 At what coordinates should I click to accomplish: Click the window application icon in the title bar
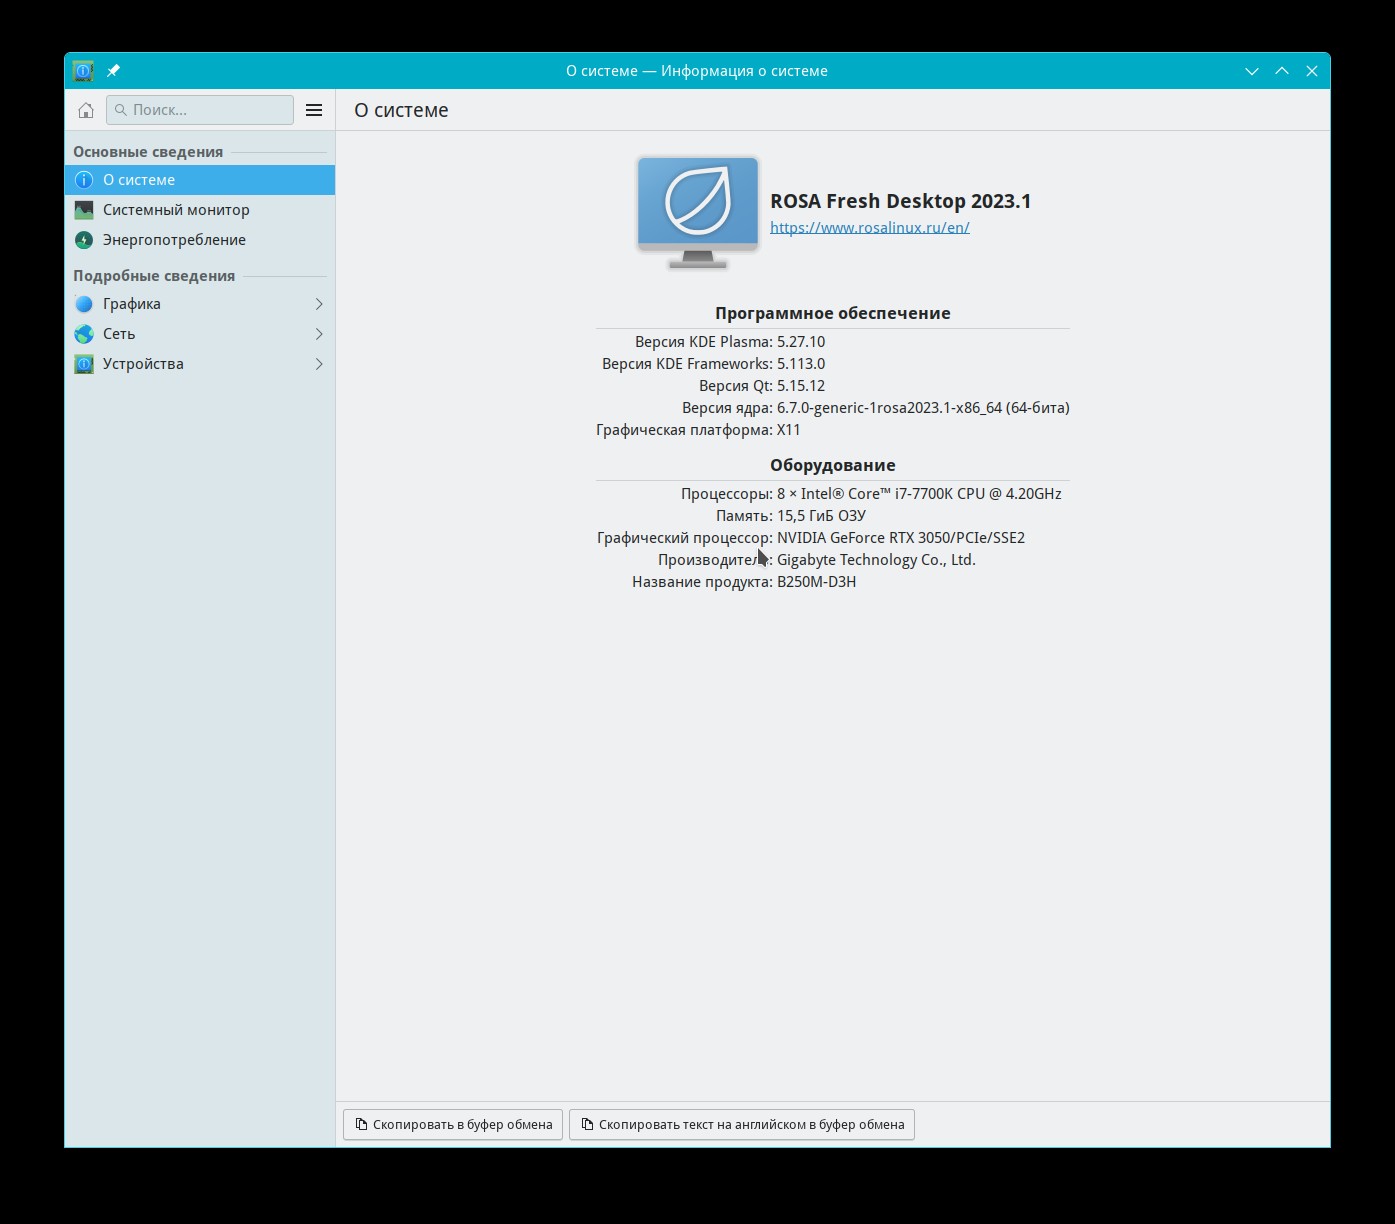point(83,71)
